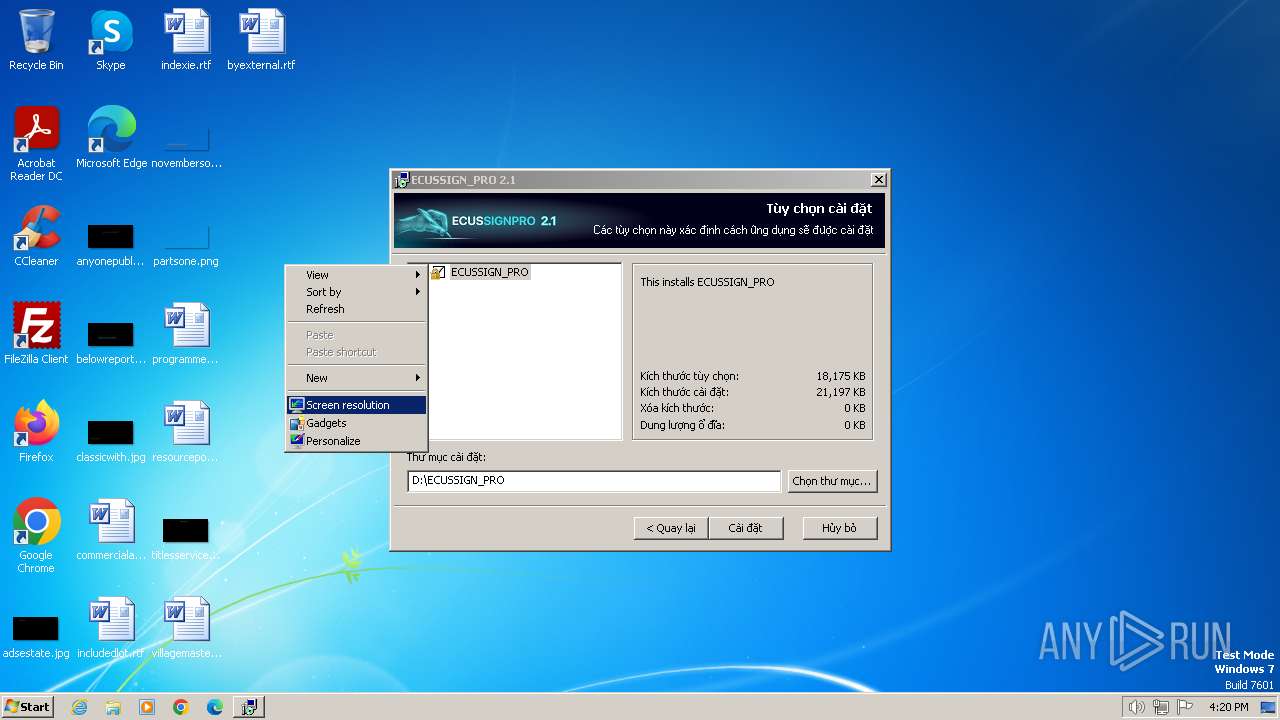
Task: Select the resourcepo... Word document icon
Action: [x=186, y=432]
